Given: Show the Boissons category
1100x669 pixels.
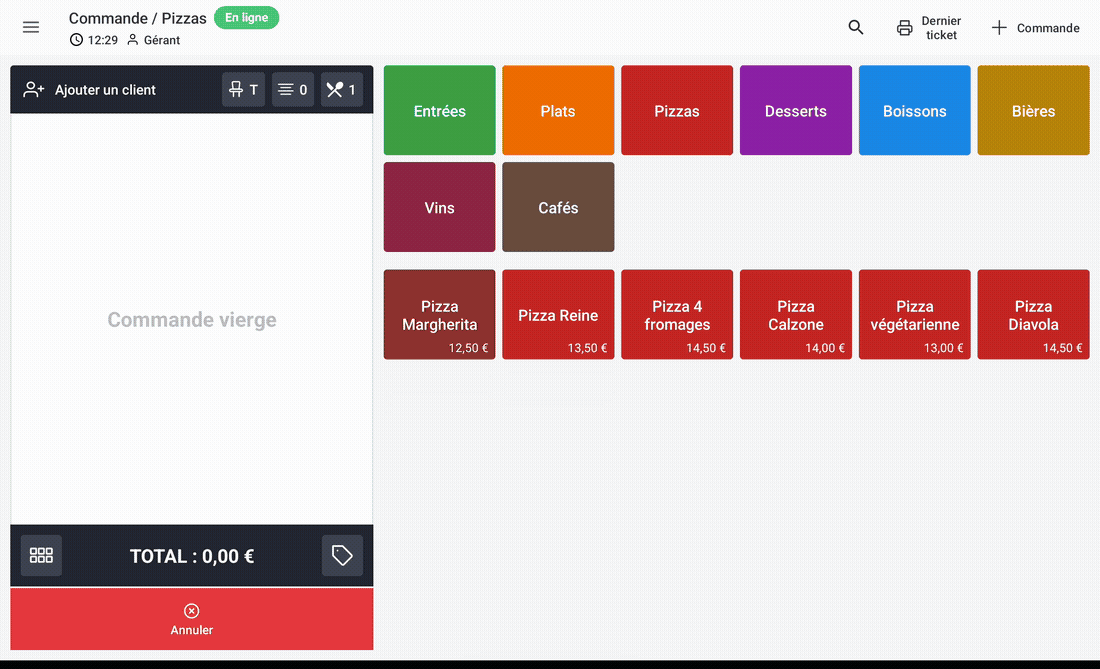Looking at the screenshot, I should point(915,110).
